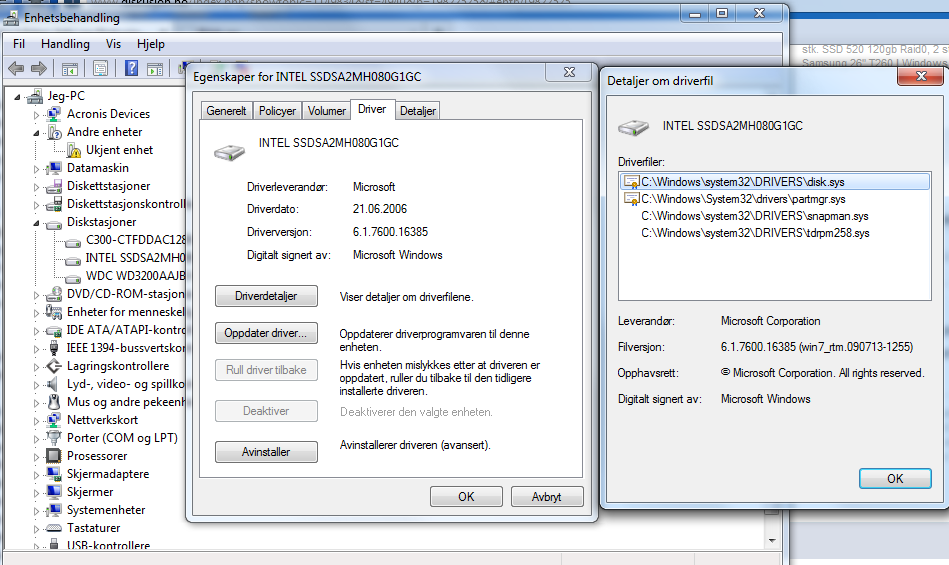Collapse the Diskstasjoner node
The image size is (949, 565).
(x=36, y=223)
